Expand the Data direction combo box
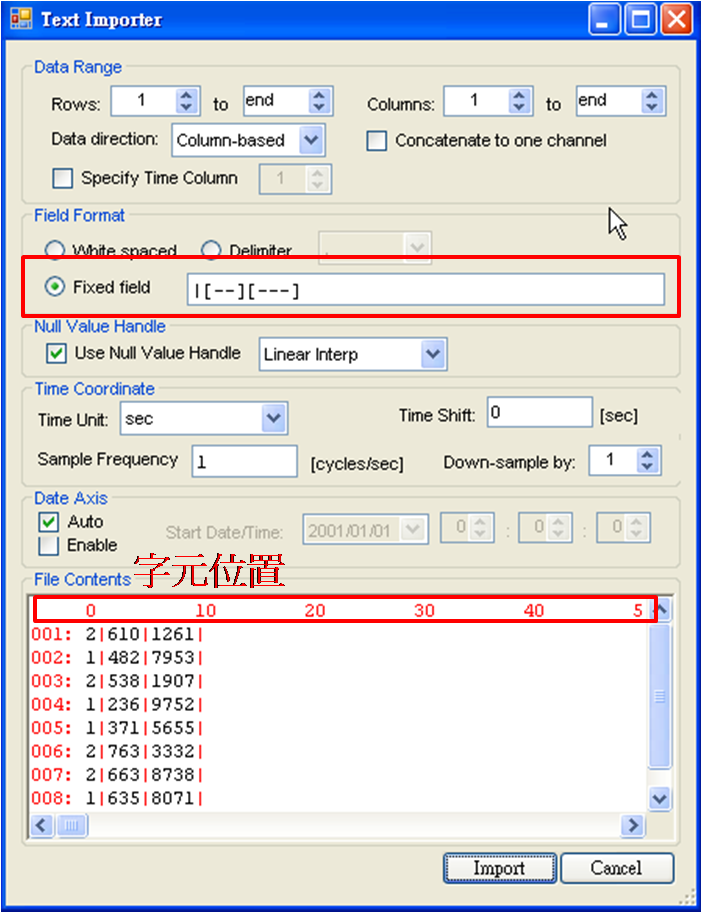702x913 pixels. point(311,140)
